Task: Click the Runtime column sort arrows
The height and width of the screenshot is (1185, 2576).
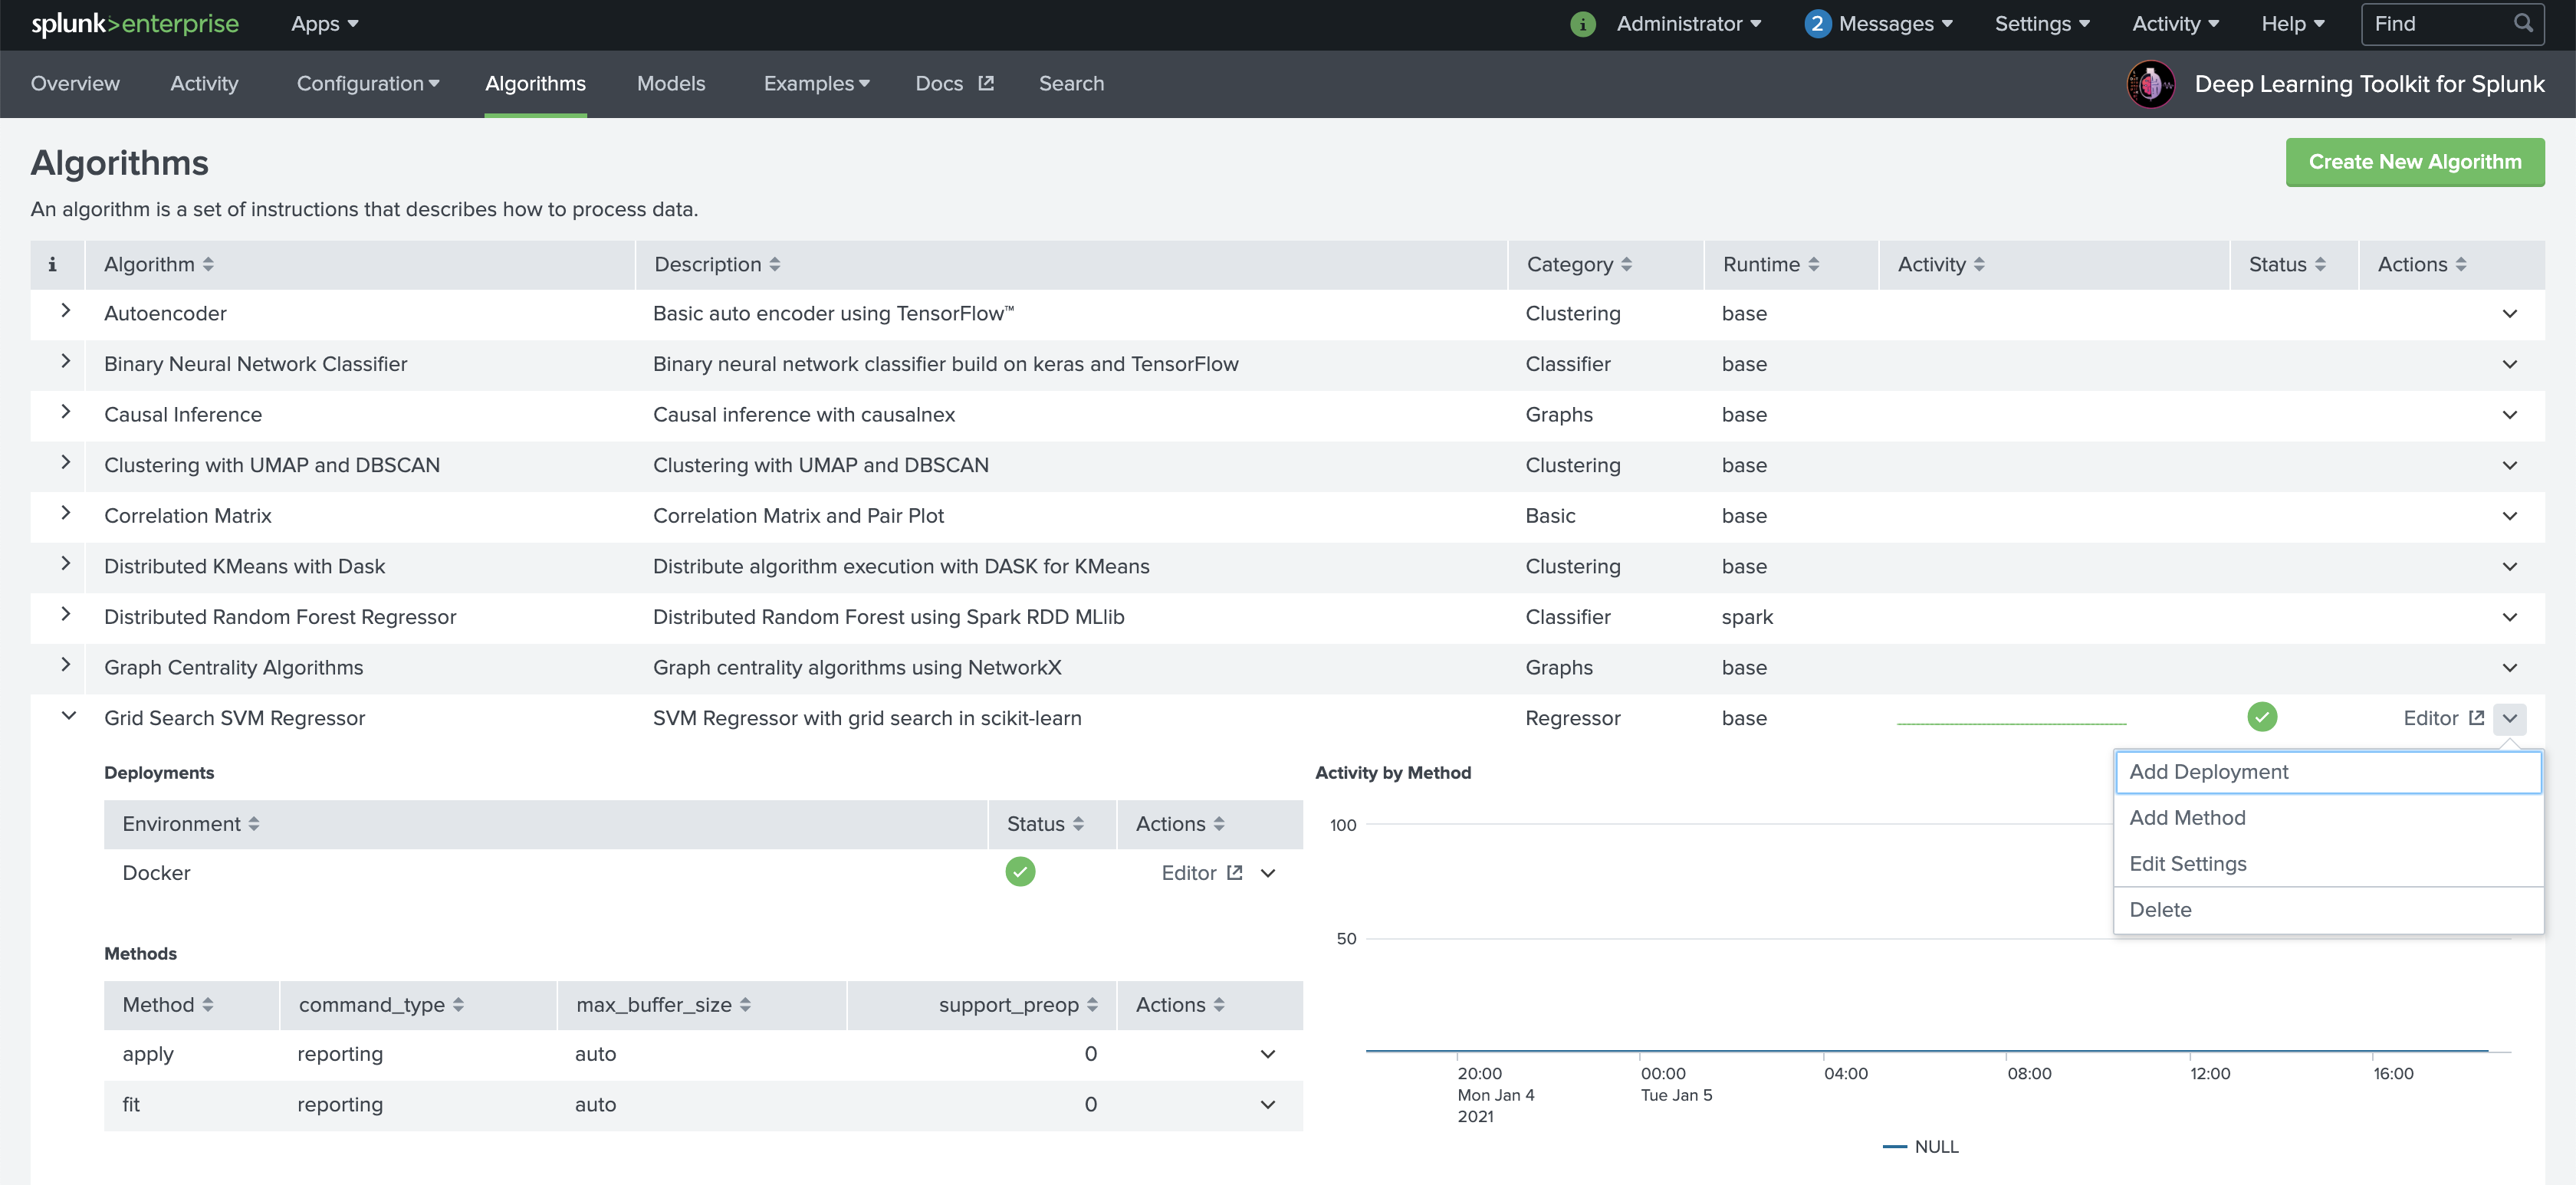Action: coord(1813,264)
